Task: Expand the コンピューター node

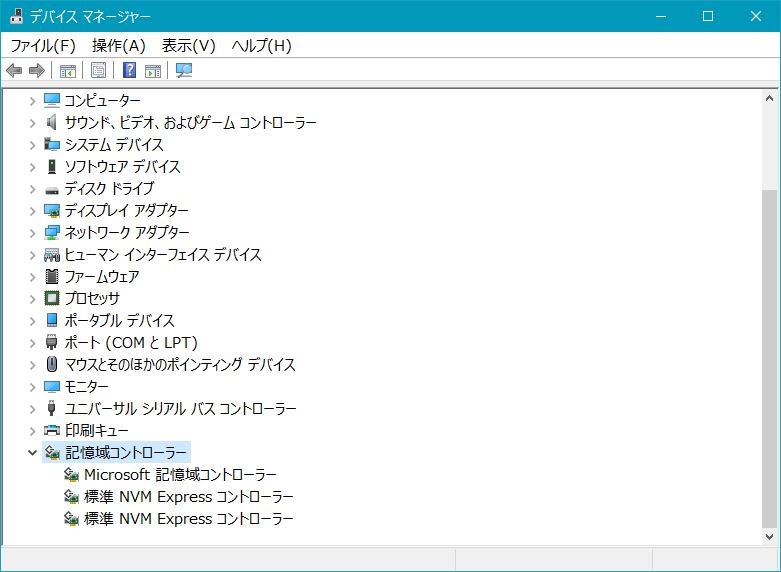Action: coord(32,101)
